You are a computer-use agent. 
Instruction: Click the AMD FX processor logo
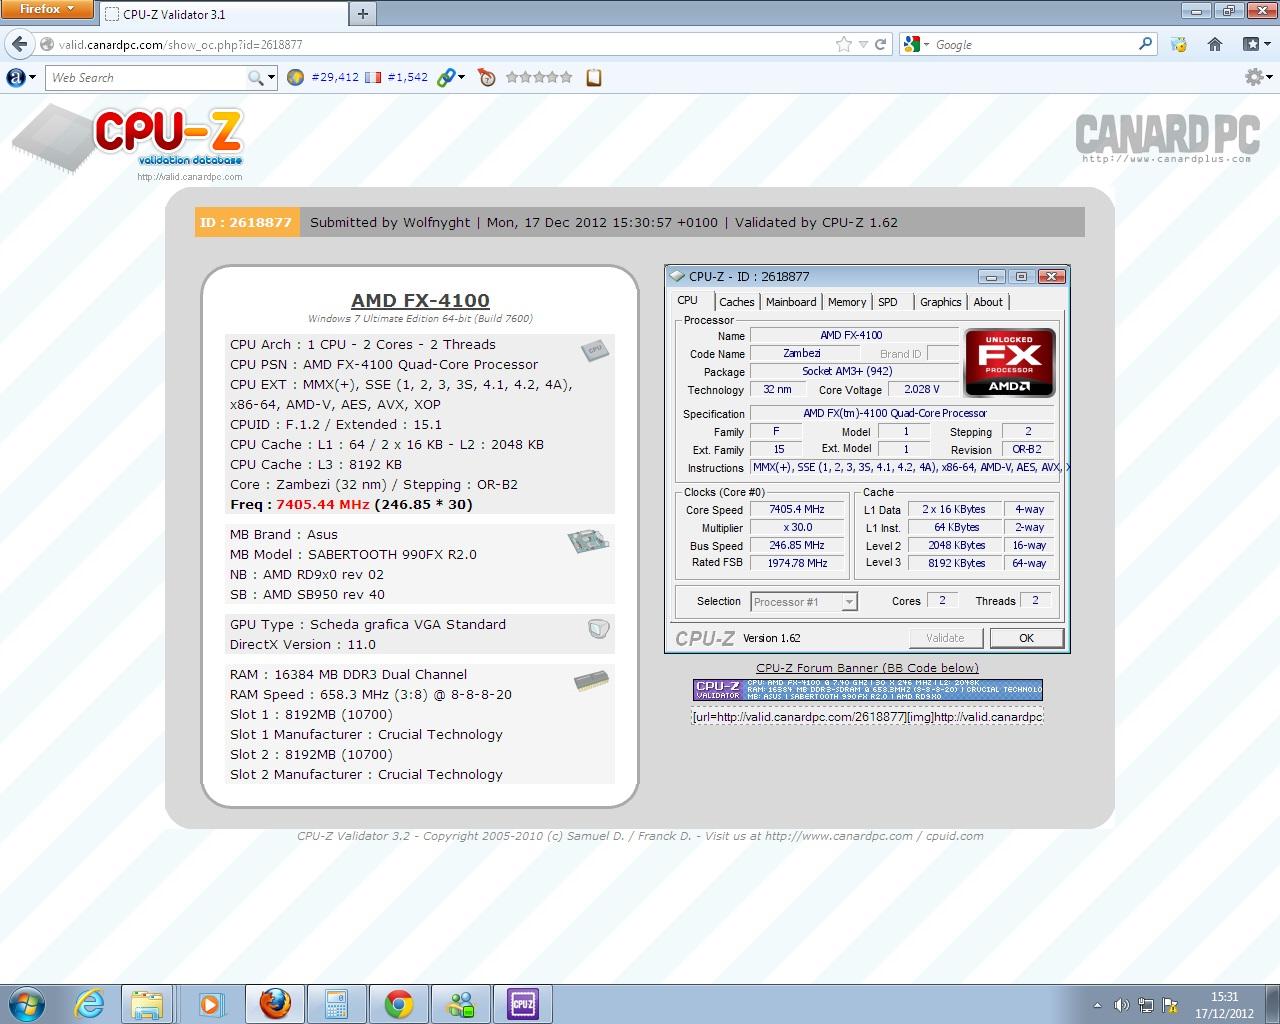(1009, 362)
